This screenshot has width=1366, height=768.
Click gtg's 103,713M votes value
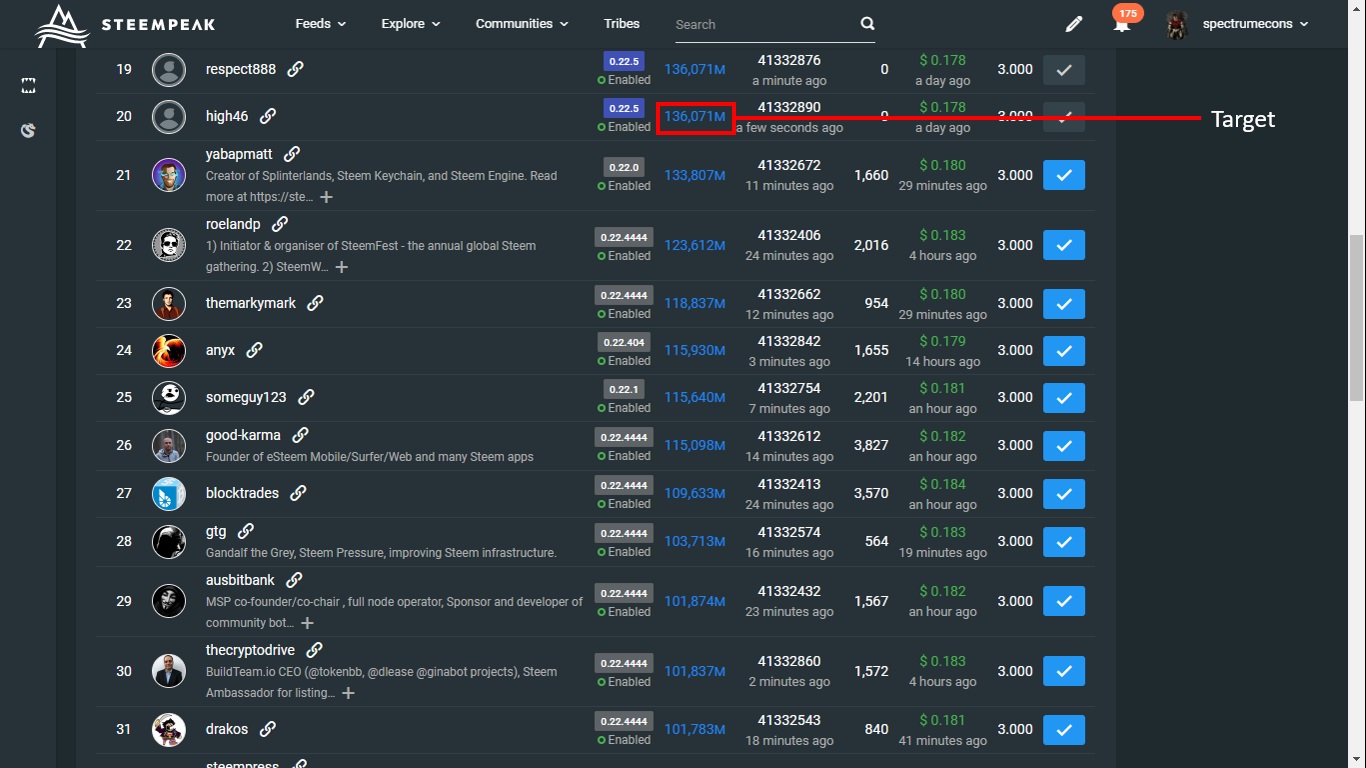pyautogui.click(x=695, y=541)
